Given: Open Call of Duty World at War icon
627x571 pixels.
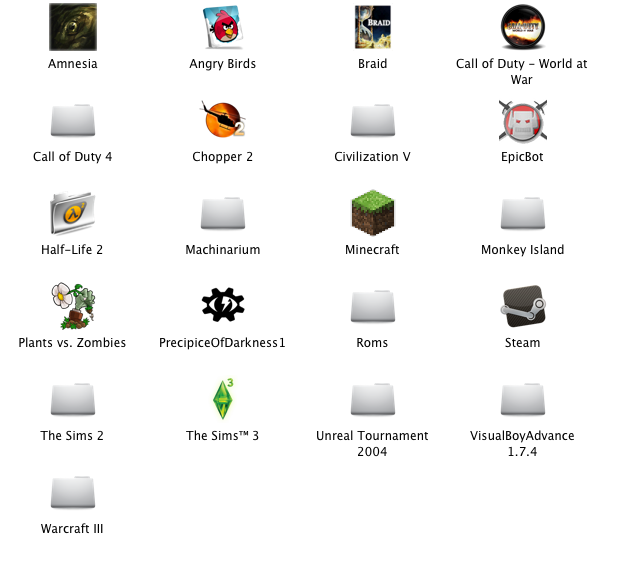Looking at the screenshot, I should point(522,27).
